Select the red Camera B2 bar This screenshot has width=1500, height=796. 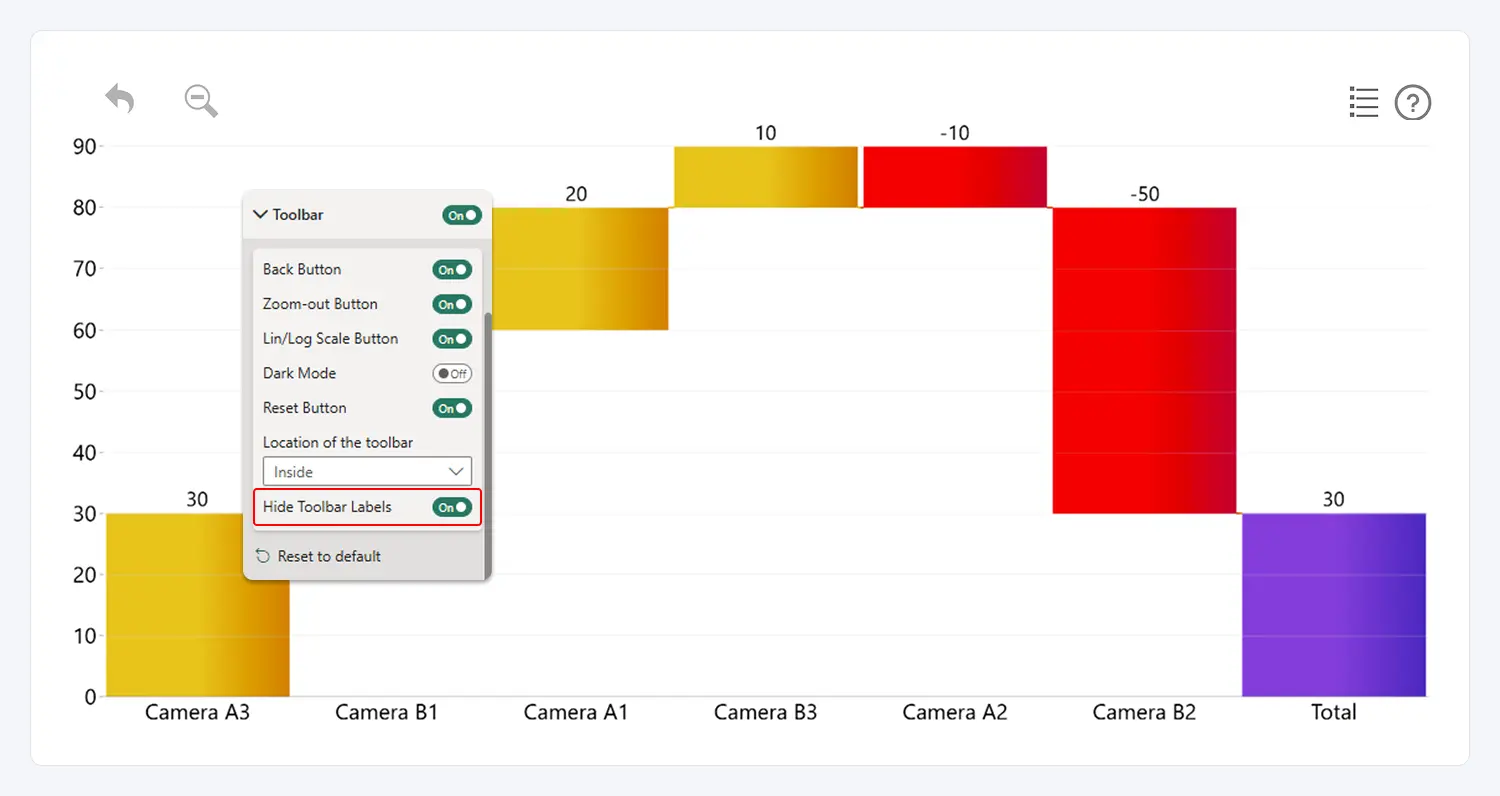point(1144,360)
